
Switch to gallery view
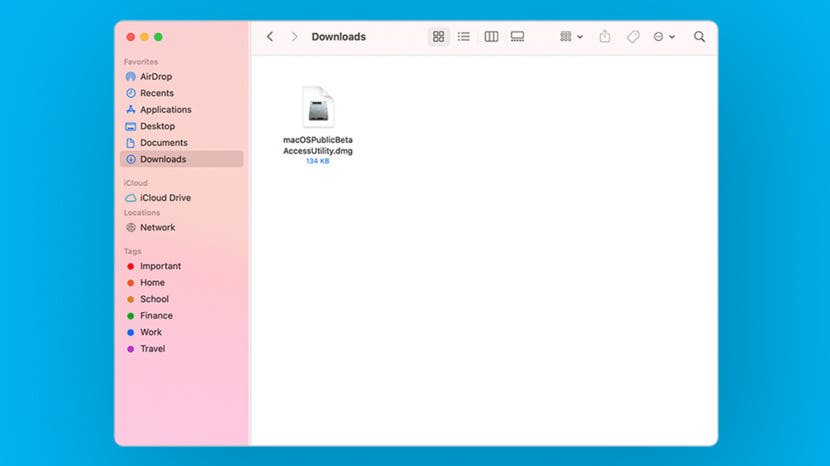tap(517, 37)
